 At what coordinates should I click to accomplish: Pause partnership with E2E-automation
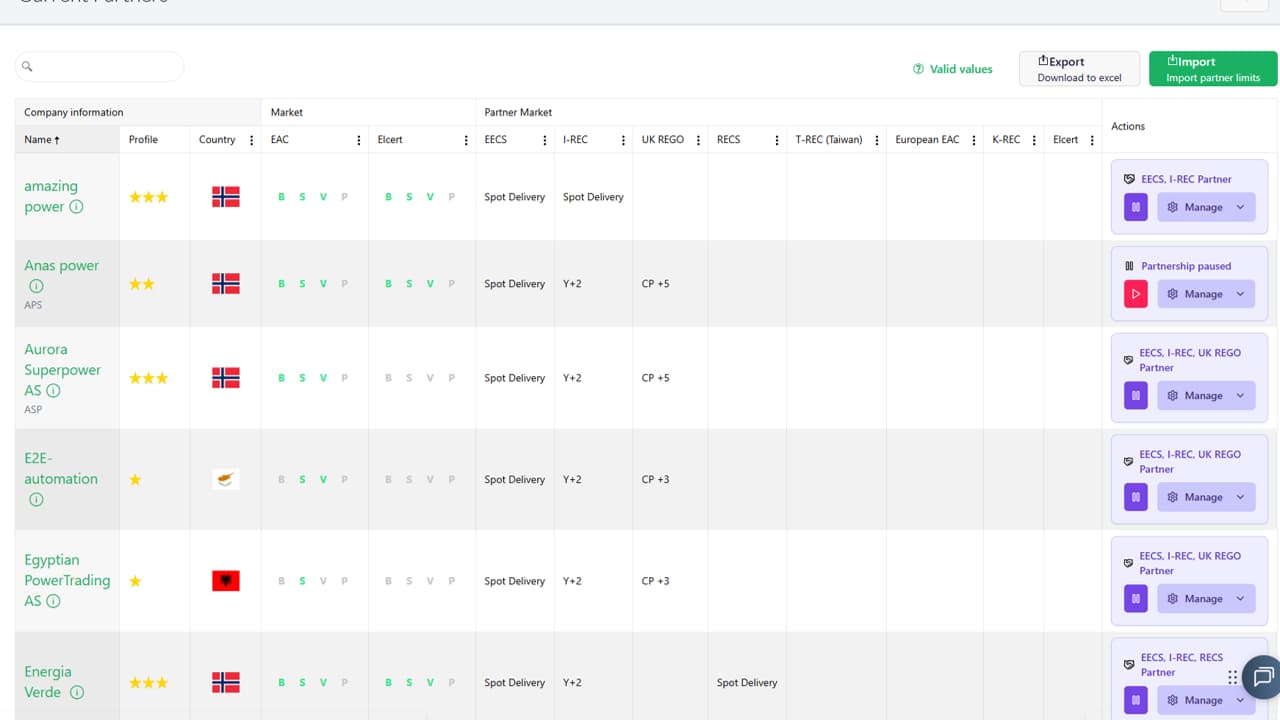(x=1135, y=497)
